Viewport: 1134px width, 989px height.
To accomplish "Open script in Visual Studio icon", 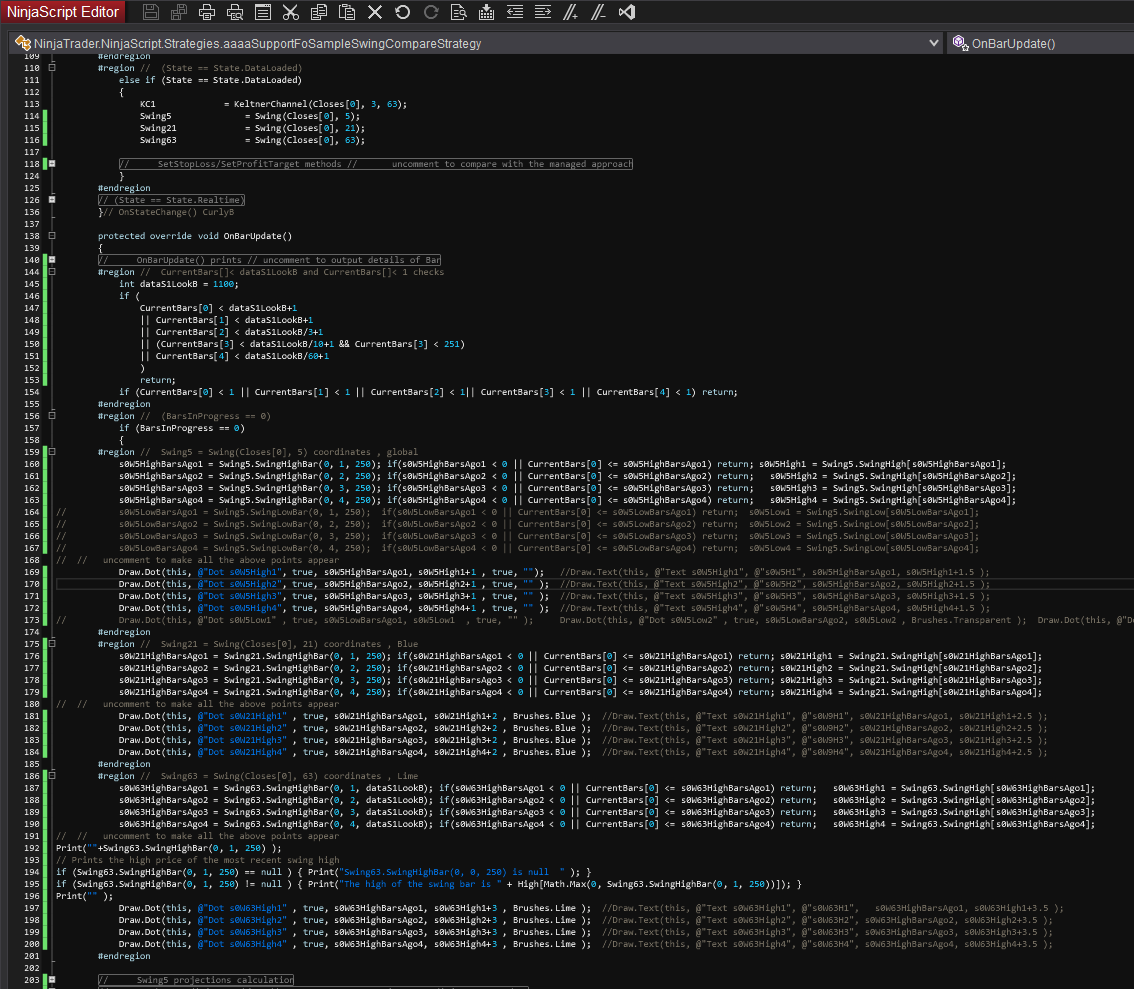I will tap(627, 13).
